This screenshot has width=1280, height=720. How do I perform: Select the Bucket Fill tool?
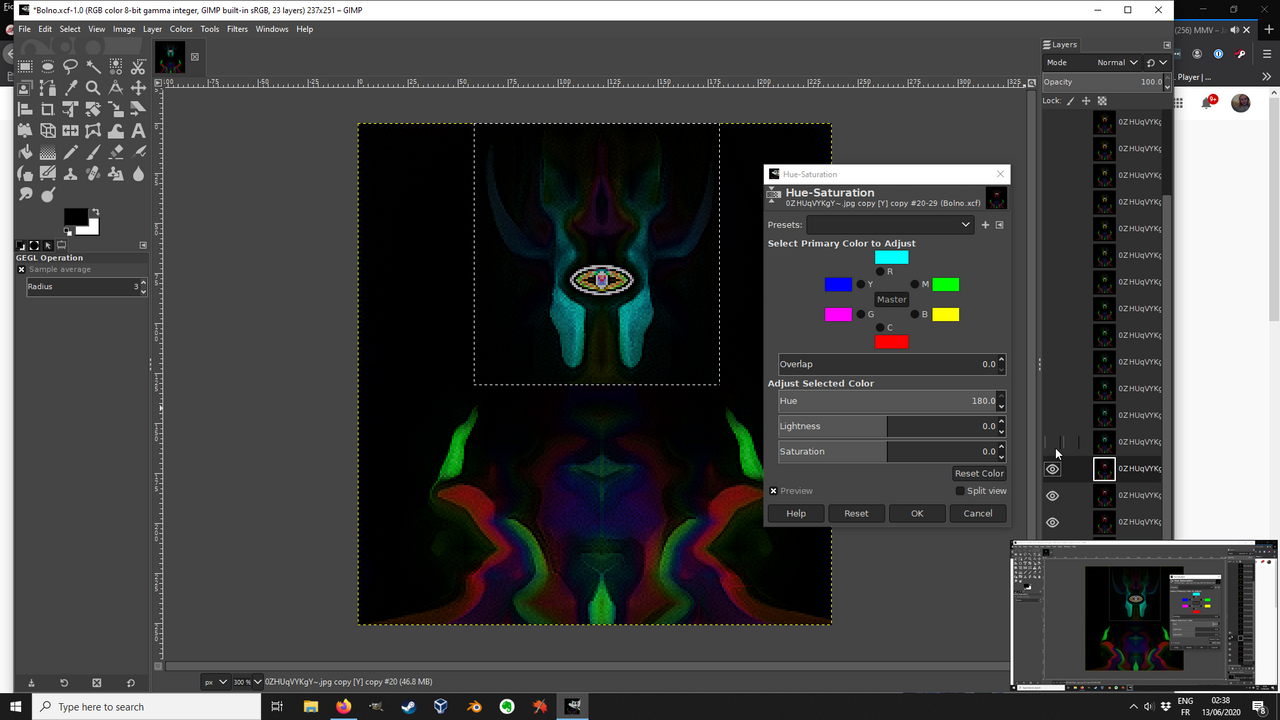(26, 153)
